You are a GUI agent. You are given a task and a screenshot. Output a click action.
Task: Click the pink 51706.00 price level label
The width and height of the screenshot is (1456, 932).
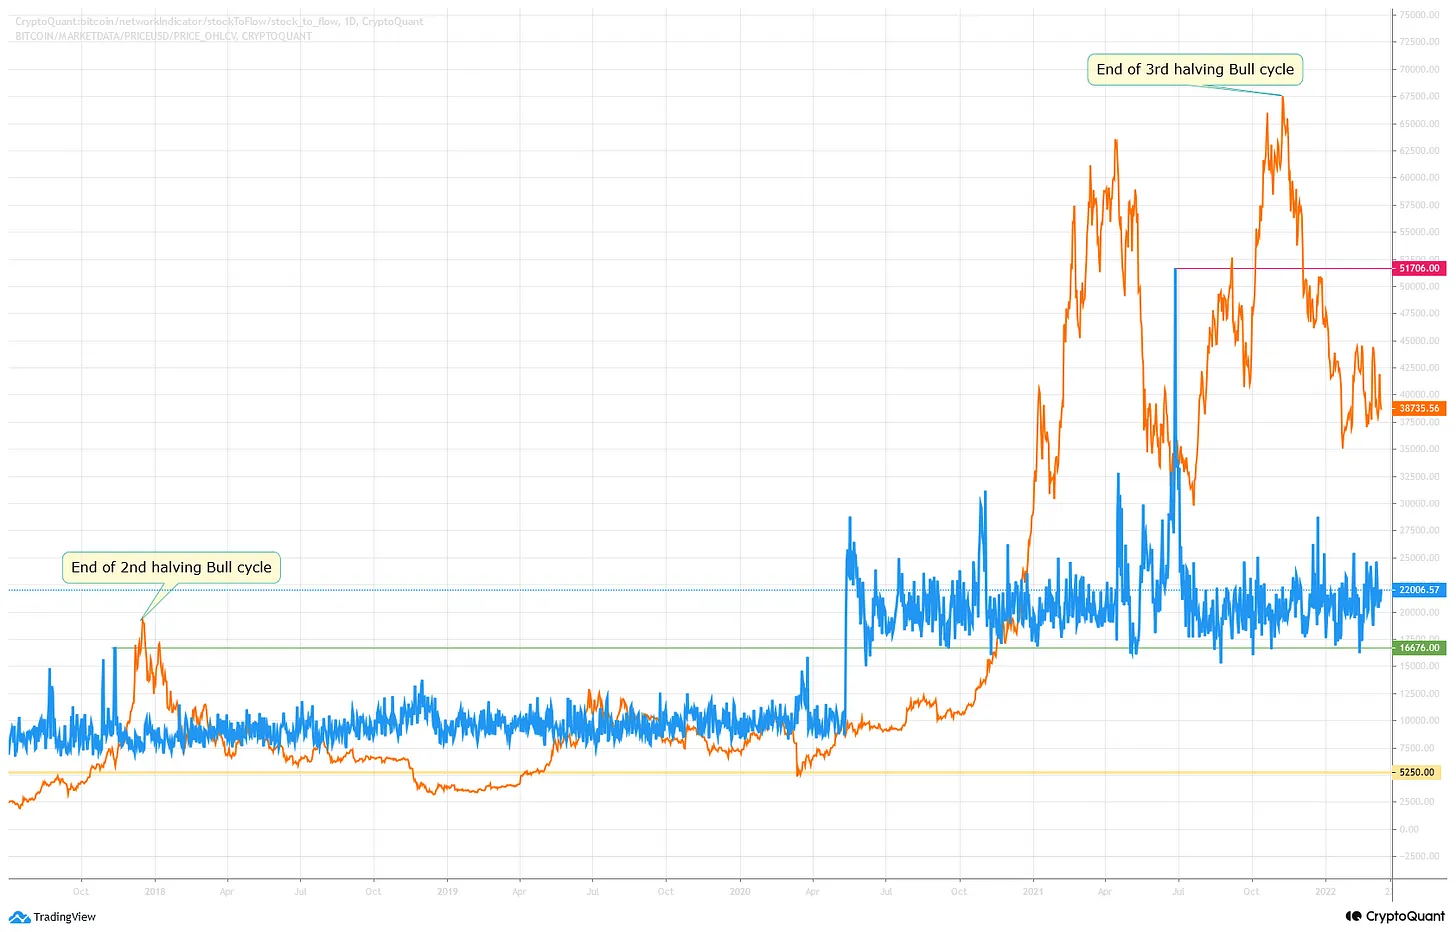[1418, 268]
